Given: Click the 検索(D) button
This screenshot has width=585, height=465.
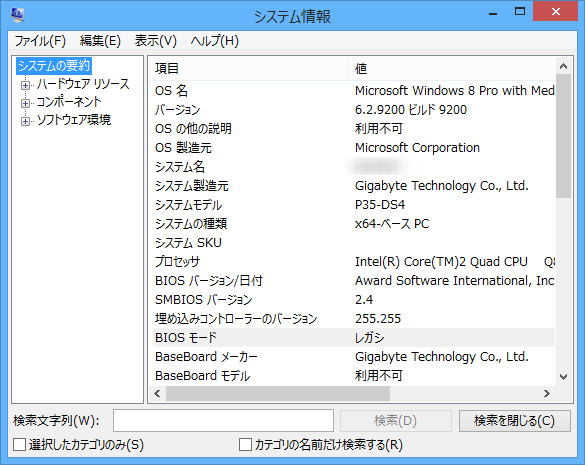Looking at the screenshot, I should (395, 421).
